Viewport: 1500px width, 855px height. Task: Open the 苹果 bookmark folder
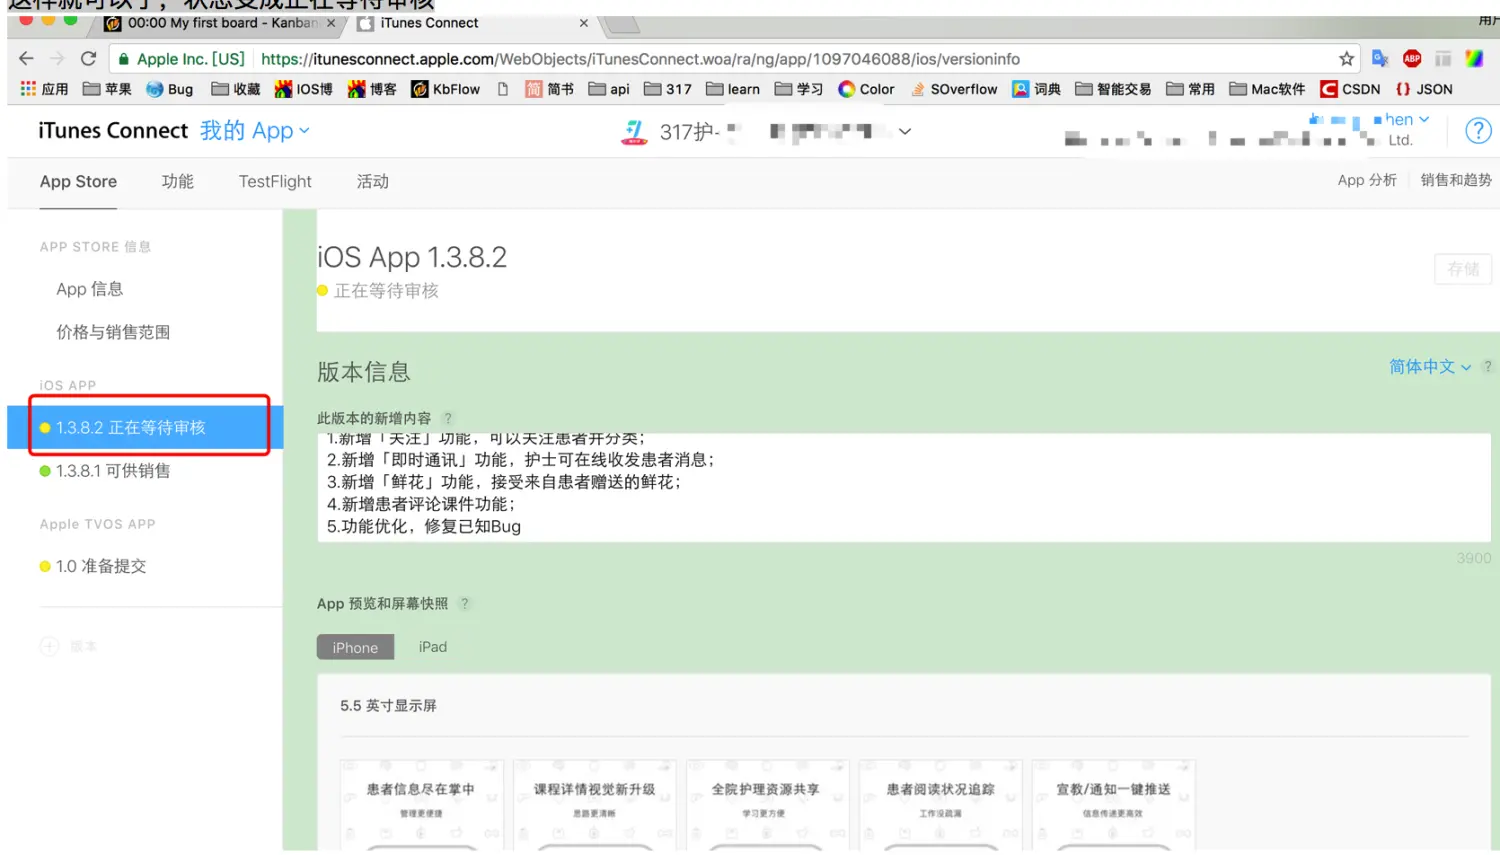coord(107,89)
